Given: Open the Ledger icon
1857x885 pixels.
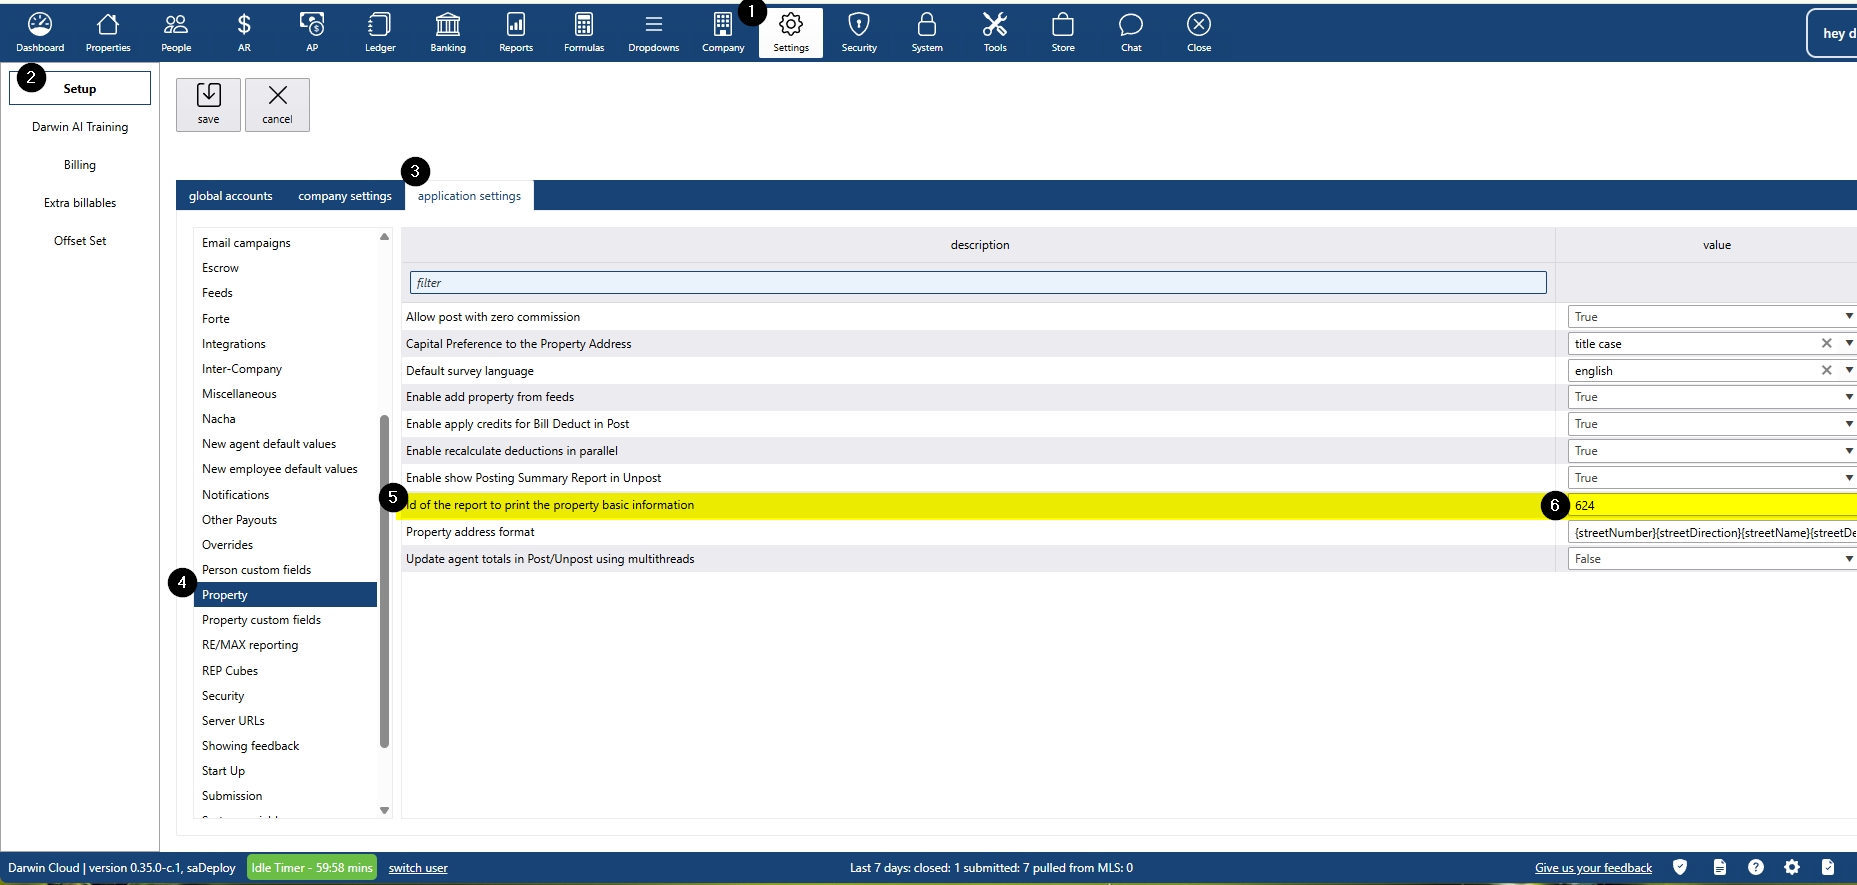Looking at the screenshot, I should [380, 32].
